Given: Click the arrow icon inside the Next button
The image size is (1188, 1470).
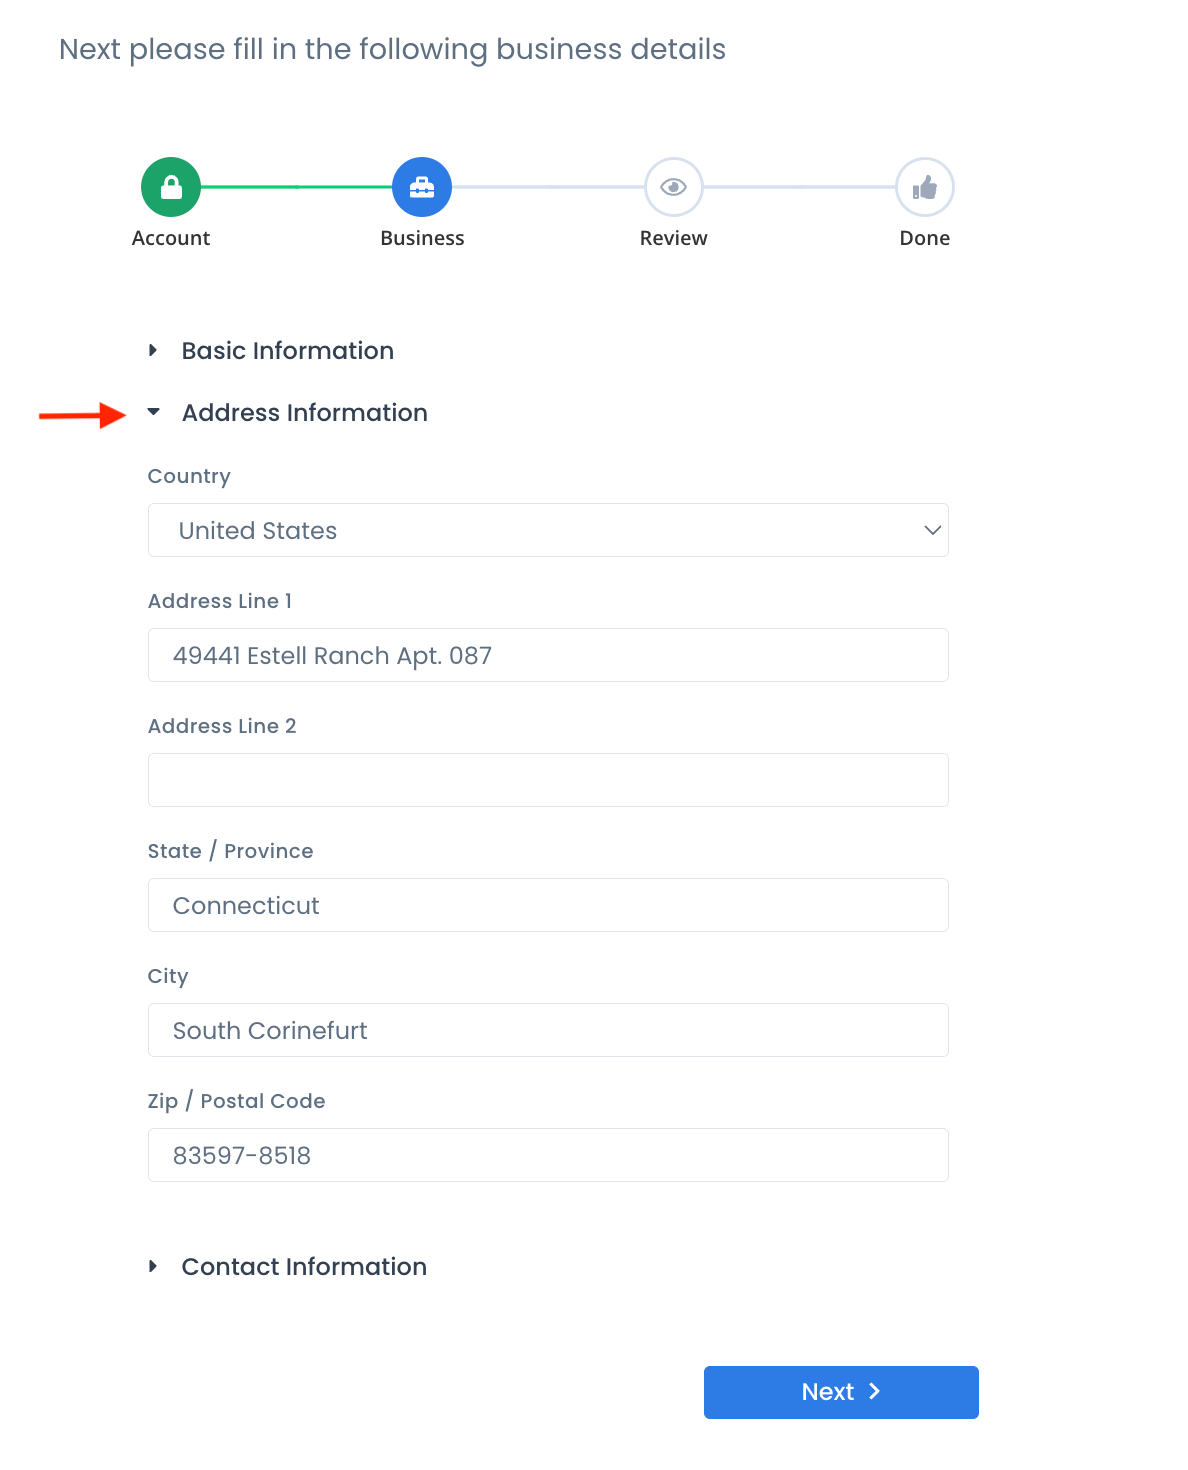Looking at the screenshot, I should click(874, 1392).
